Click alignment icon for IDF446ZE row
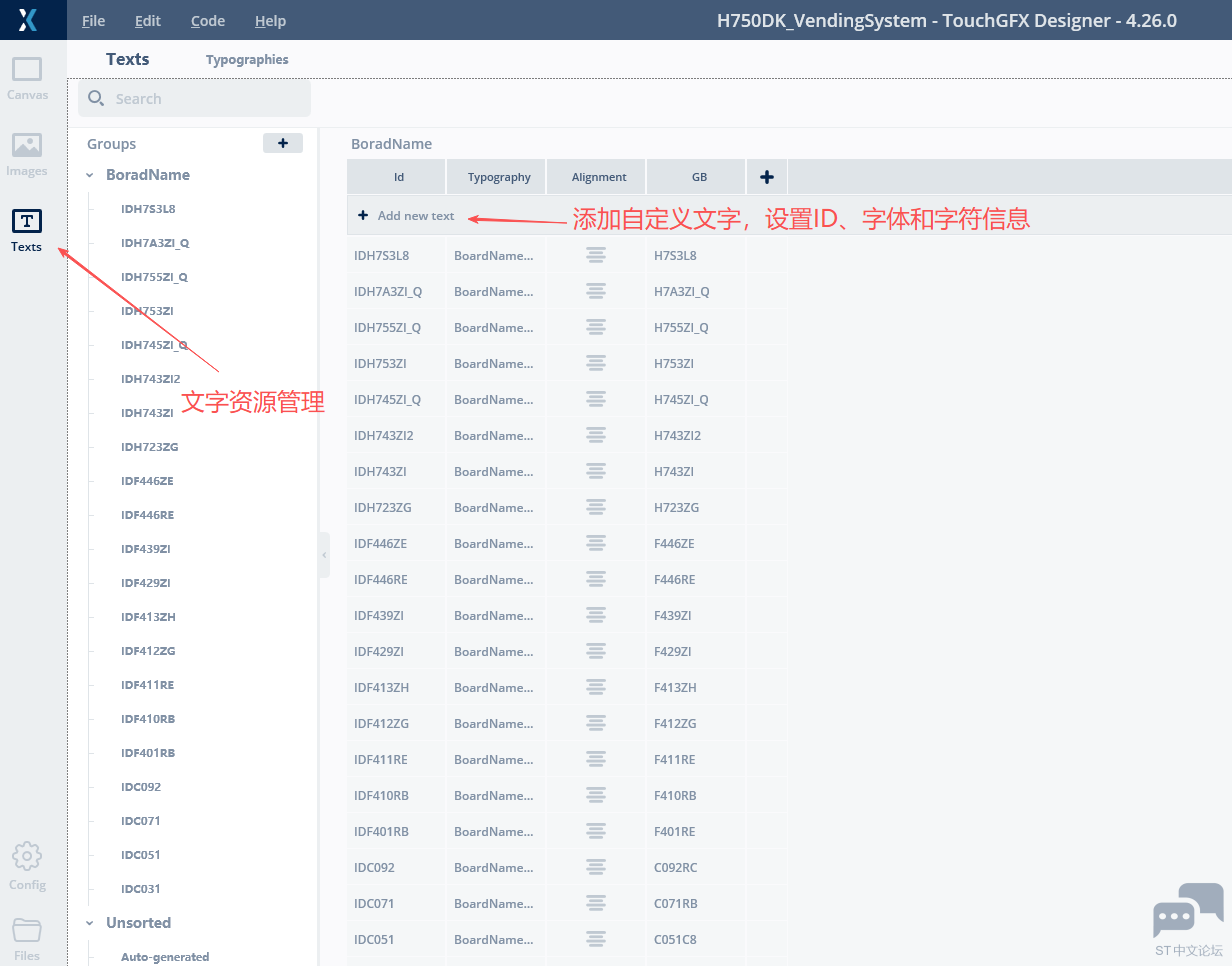This screenshot has height=966, width=1232. click(596, 544)
